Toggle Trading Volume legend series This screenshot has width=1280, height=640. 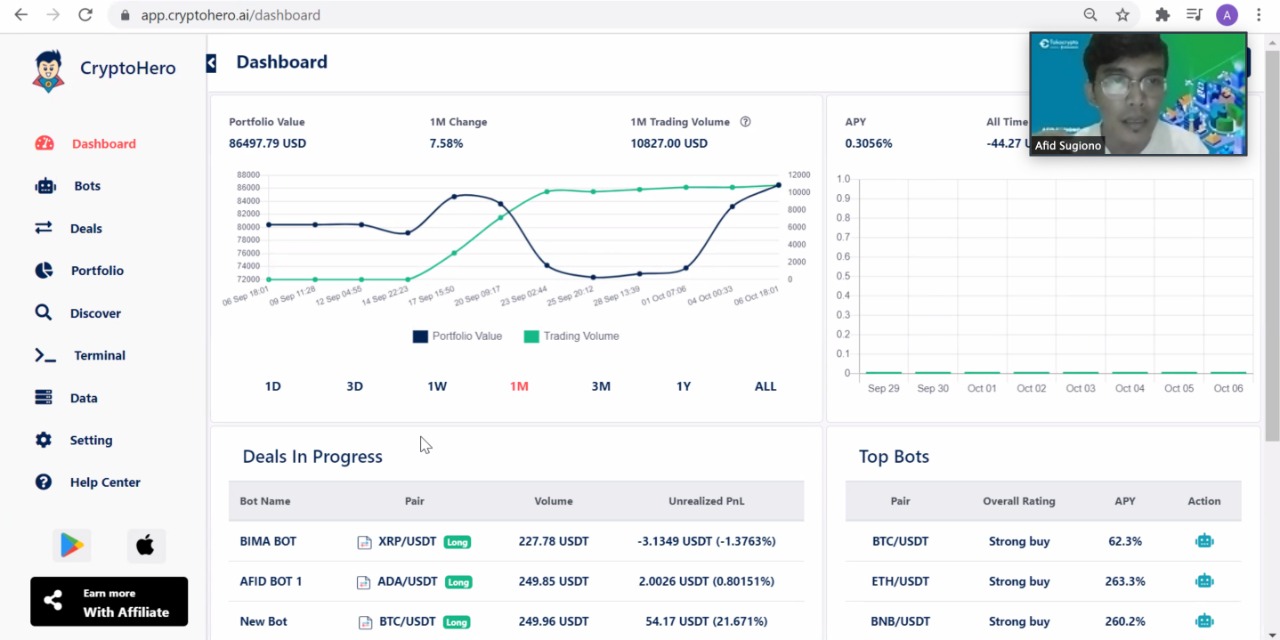pyautogui.click(x=571, y=336)
